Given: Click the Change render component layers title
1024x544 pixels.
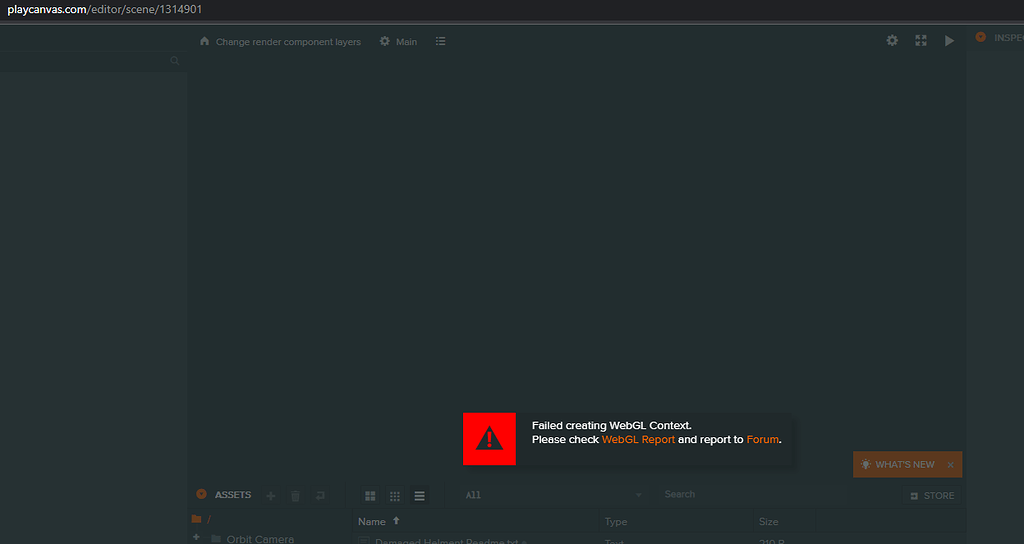Looking at the screenshot, I should tap(288, 42).
